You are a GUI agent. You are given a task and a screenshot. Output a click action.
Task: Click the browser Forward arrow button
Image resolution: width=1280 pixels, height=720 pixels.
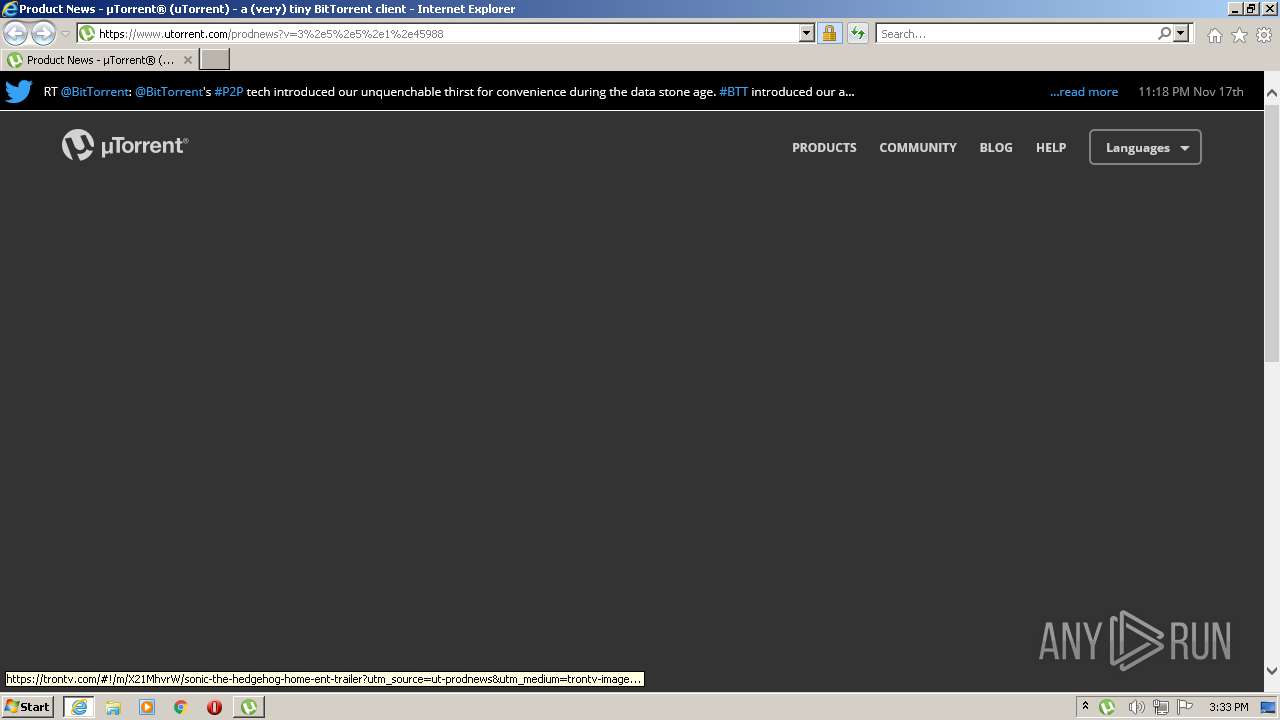click(x=43, y=33)
